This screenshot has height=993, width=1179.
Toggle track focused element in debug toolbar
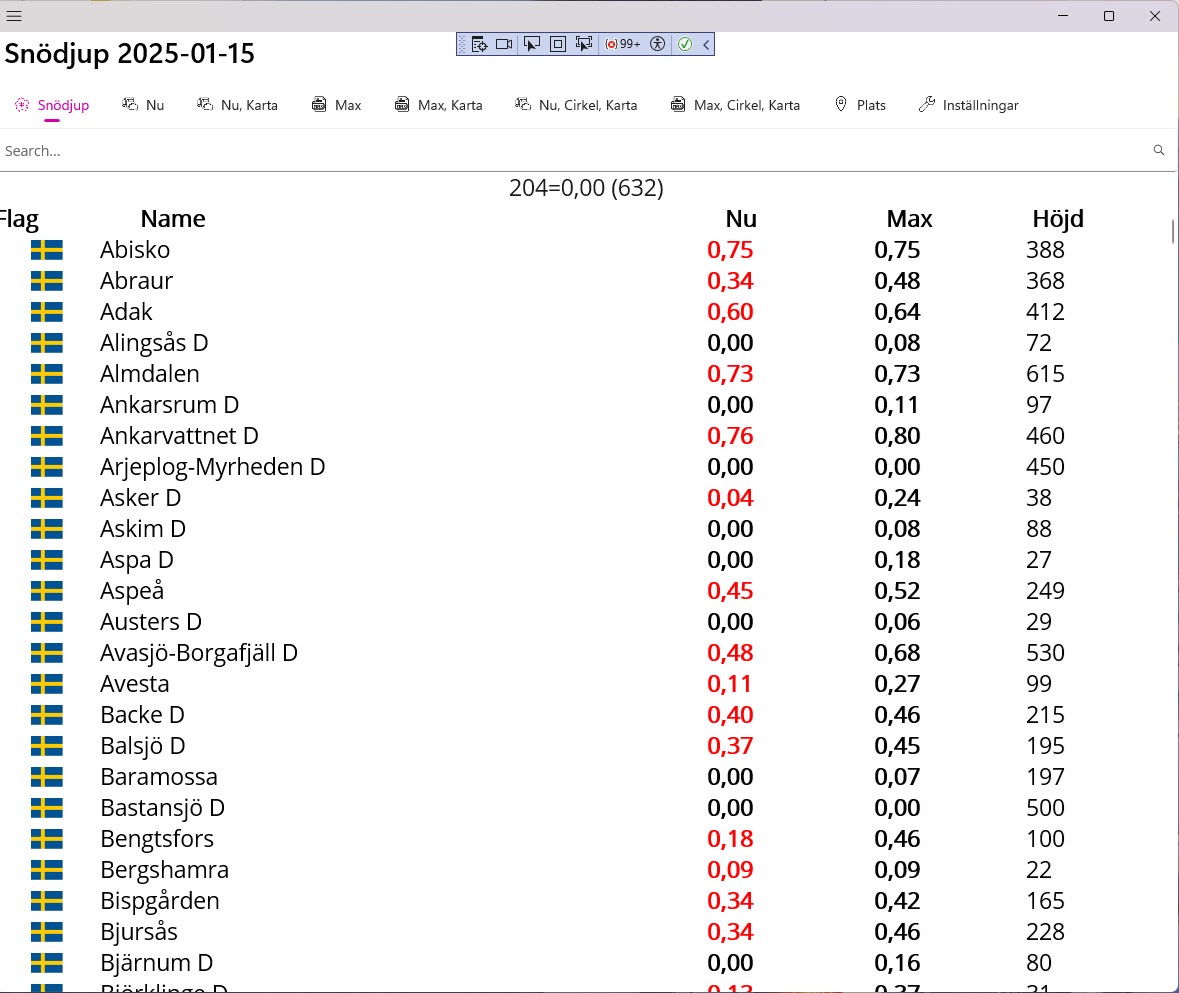(x=583, y=44)
